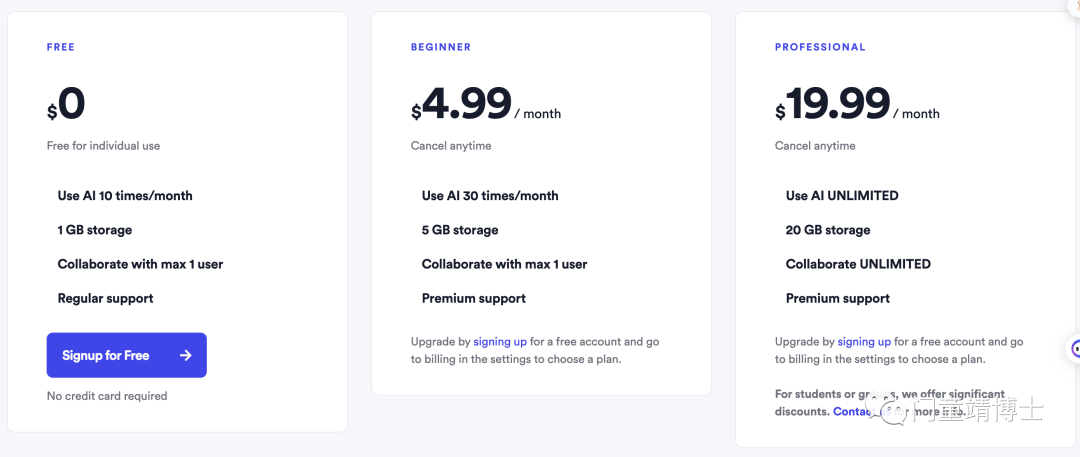Select the BEGINNER plan heading
This screenshot has width=1080, height=457.
point(441,47)
